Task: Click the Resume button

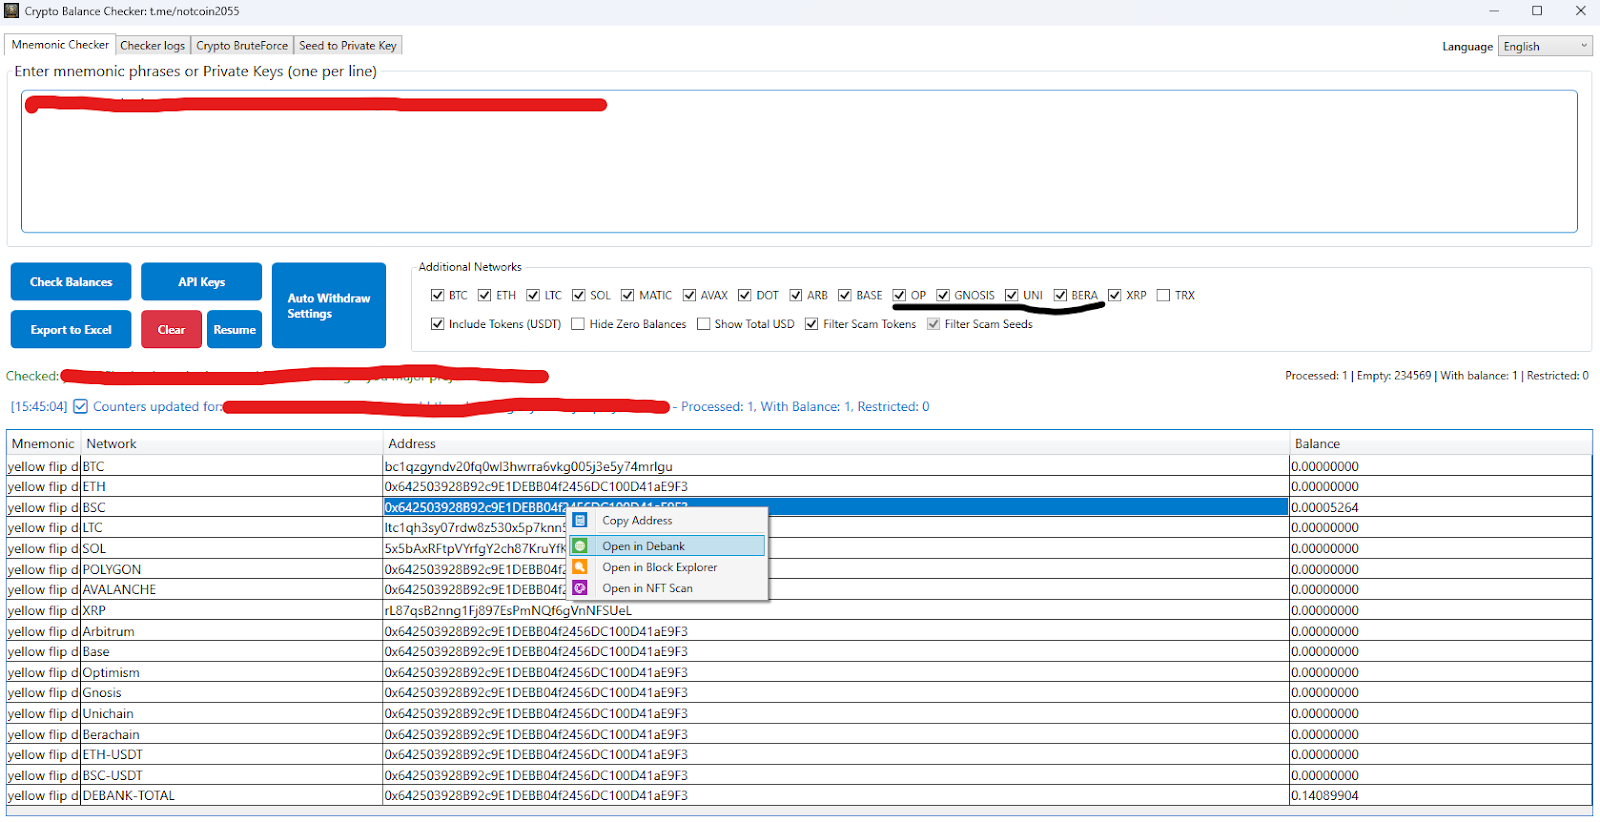Action: tap(234, 330)
